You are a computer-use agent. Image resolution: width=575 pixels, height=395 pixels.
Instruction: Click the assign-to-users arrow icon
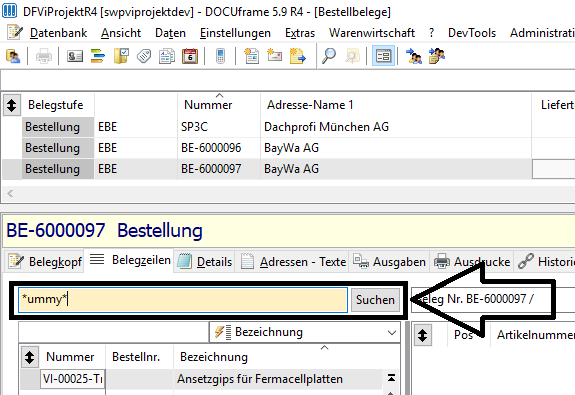pyautogui.click(x=414, y=56)
